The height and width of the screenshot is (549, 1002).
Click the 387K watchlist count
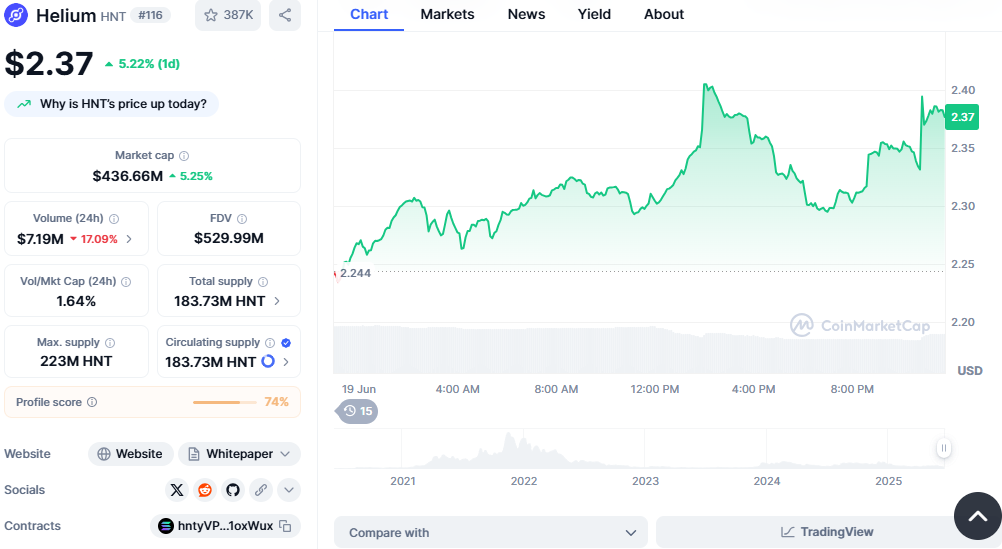click(238, 15)
